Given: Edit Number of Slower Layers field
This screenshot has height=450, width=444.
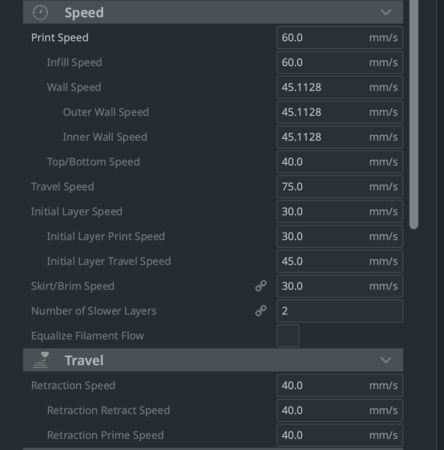Looking at the screenshot, I should 340,311.
